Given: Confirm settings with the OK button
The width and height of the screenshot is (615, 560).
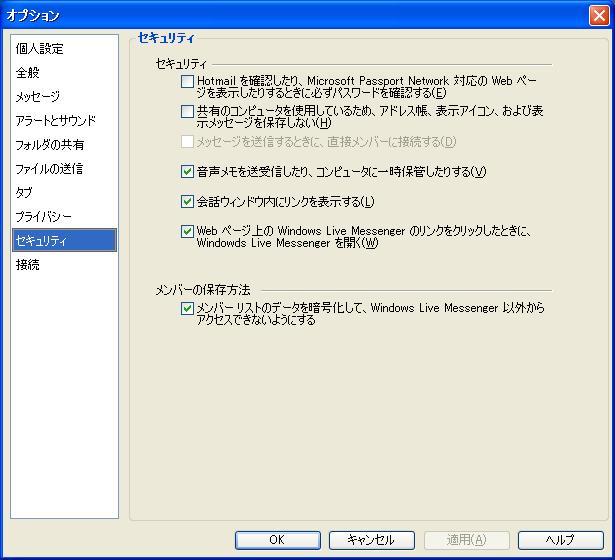Looking at the screenshot, I should [278, 540].
